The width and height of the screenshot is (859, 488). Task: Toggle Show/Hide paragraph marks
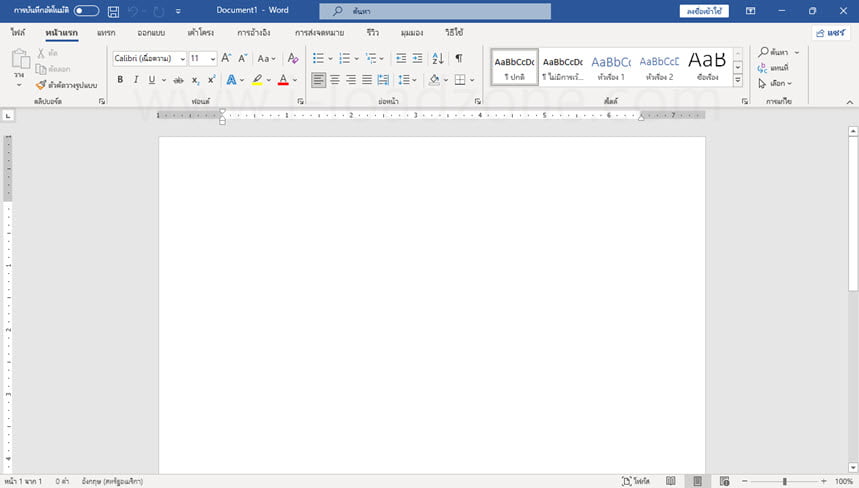click(x=459, y=58)
